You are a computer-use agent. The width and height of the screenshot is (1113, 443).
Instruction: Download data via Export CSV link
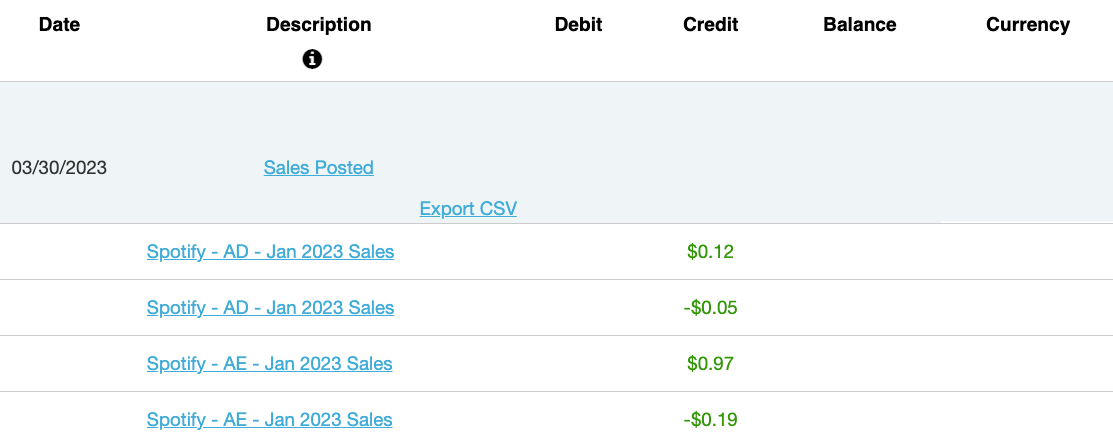pyautogui.click(x=468, y=209)
